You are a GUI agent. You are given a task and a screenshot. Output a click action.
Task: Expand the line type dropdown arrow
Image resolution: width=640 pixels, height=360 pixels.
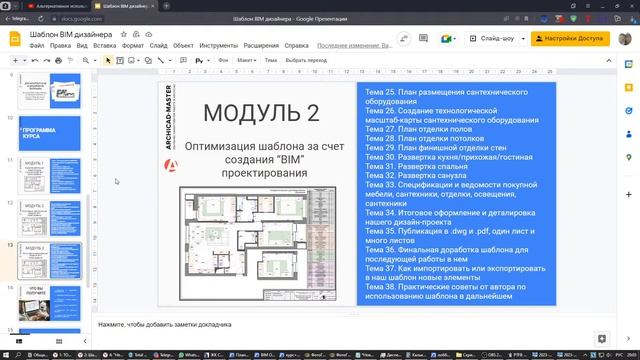170,60
